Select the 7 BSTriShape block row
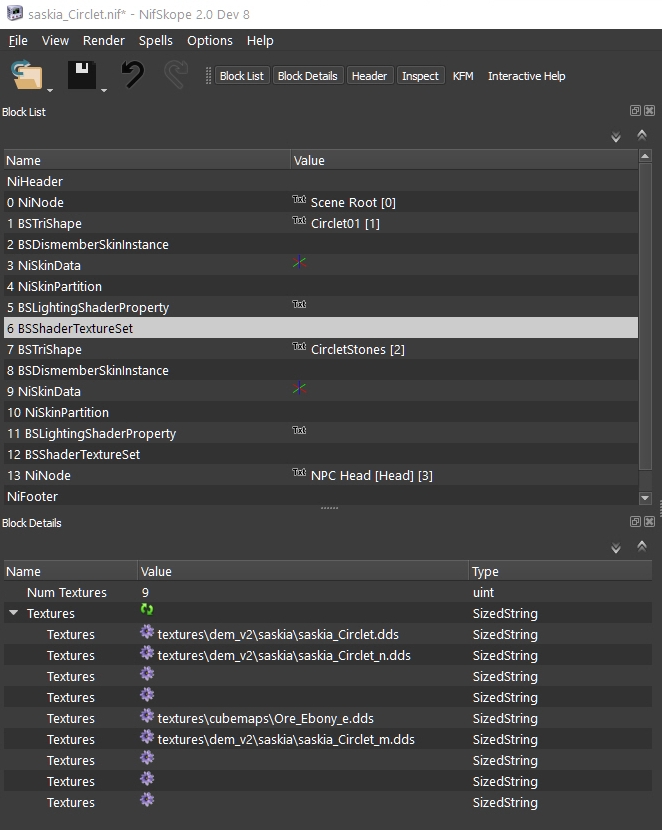The height and width of the screenshot is (830, 662). (x=50, y=349)
